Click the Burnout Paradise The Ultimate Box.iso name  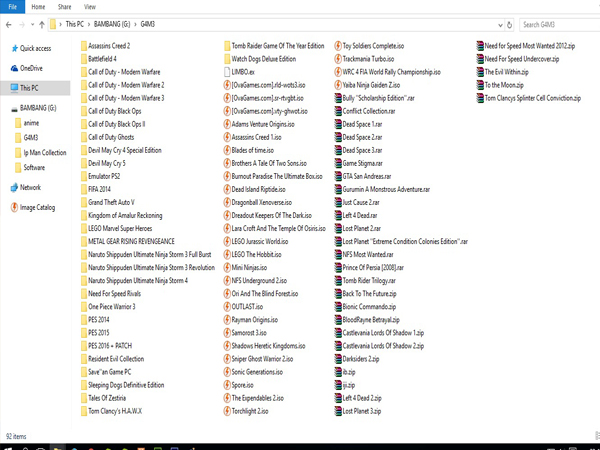[277, 176]
